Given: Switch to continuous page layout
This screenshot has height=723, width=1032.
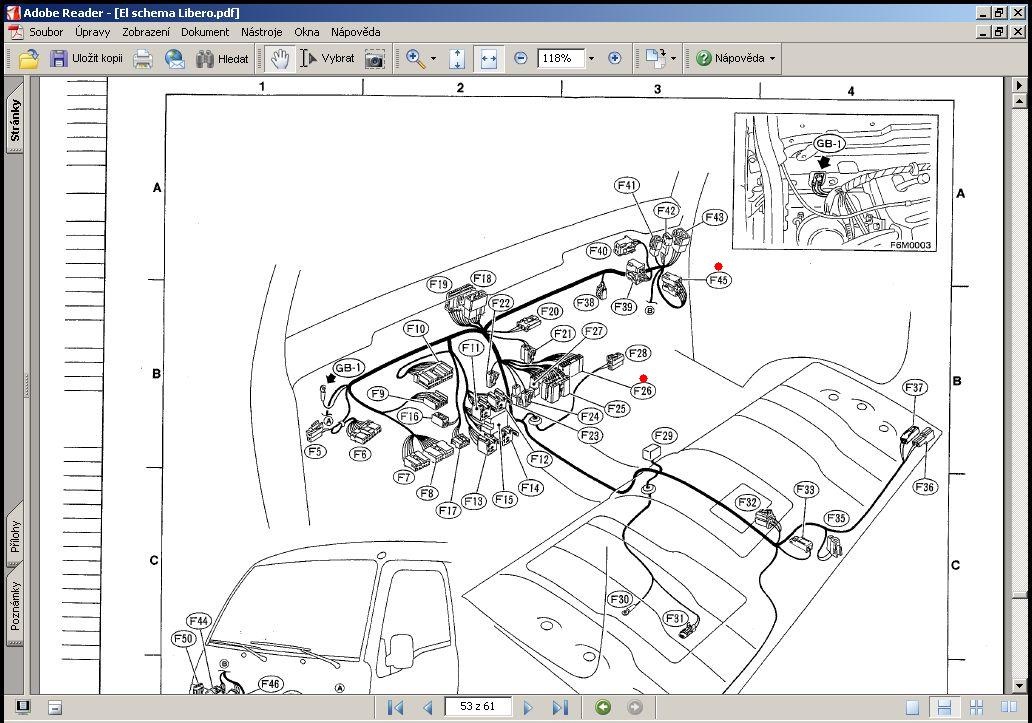Looking at the screenshot, I should tap(944, 707).
